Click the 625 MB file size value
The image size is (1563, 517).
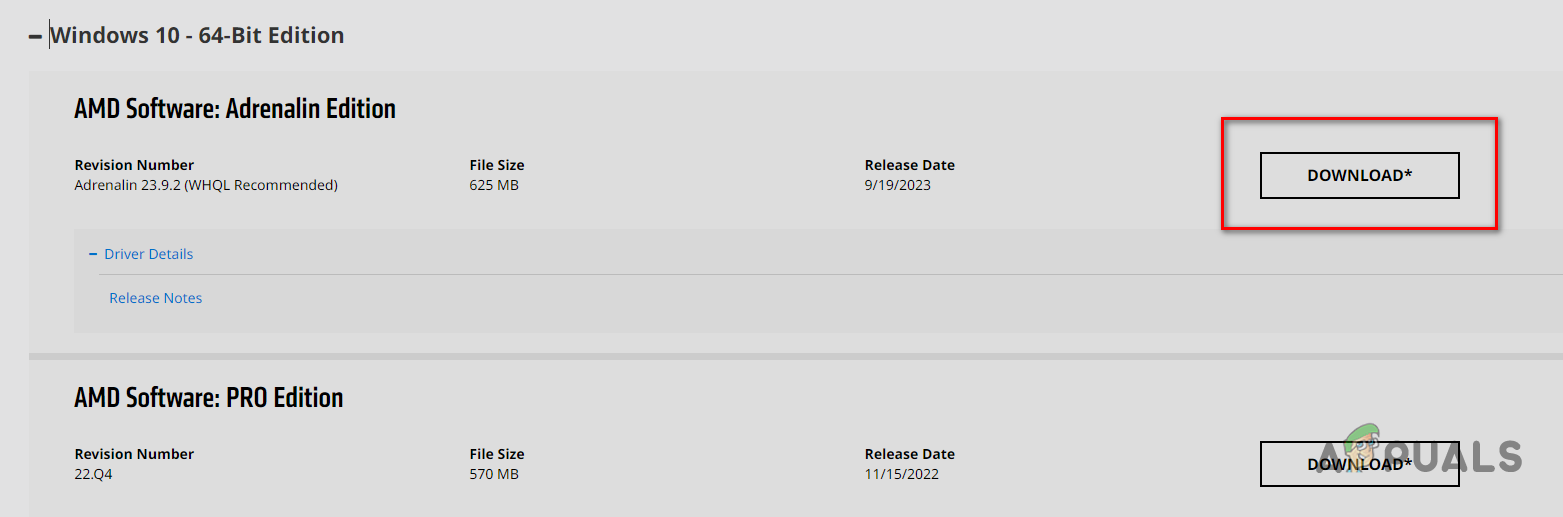click(x=494, y=185)
